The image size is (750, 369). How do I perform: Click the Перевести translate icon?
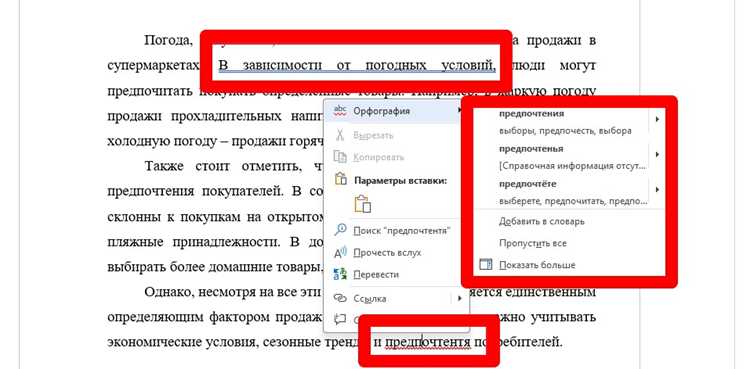tap(340, 275)
